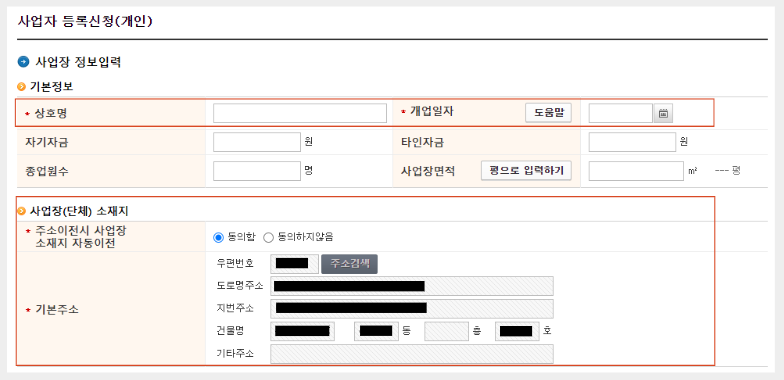Focus the 종업원수 input field
The height and width of the screenshot is (380, 784).
tap(257, 171)
